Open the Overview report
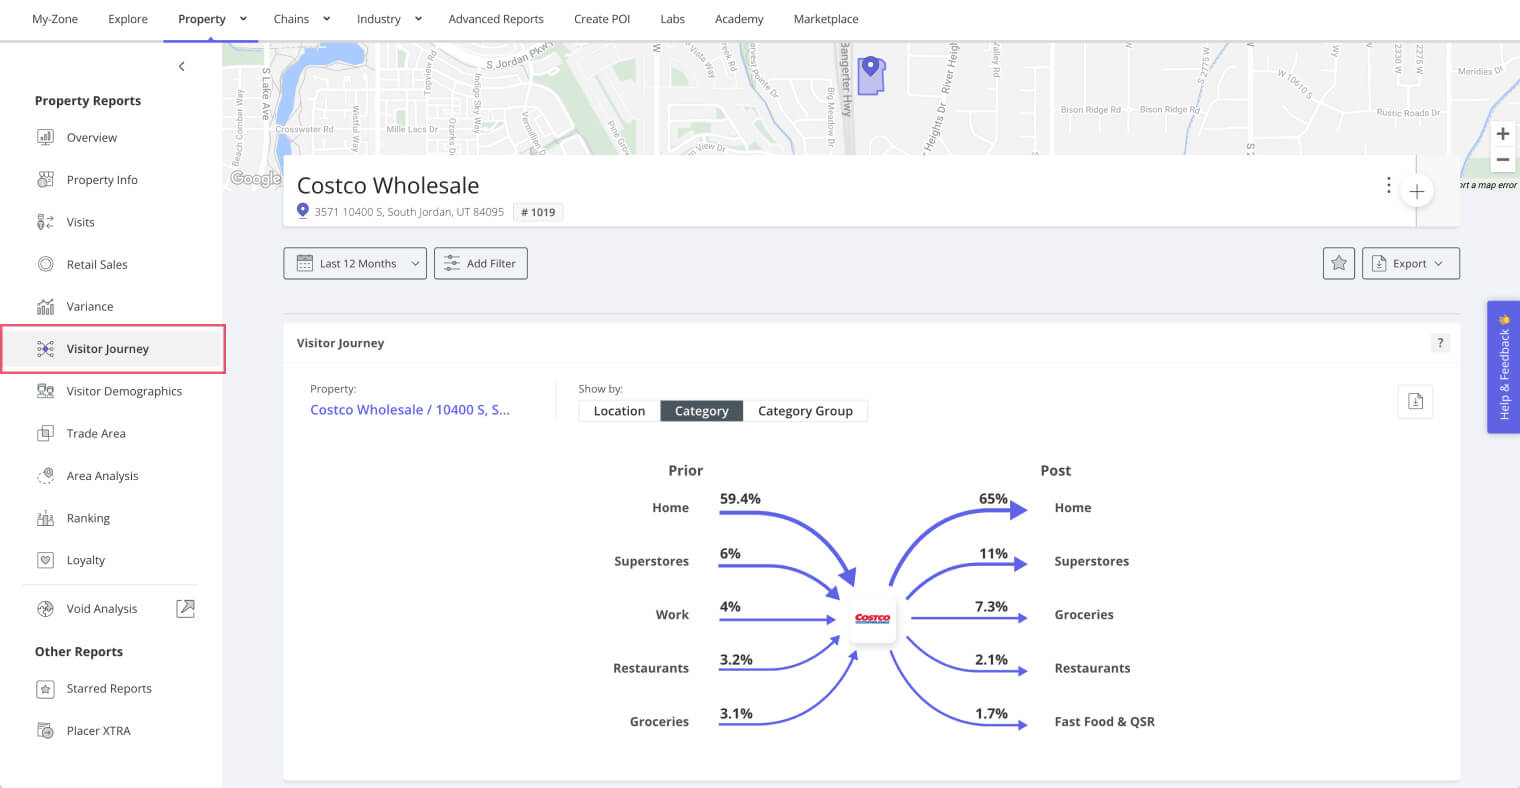This screenshot has height=788, width=1520. point(91,138)
